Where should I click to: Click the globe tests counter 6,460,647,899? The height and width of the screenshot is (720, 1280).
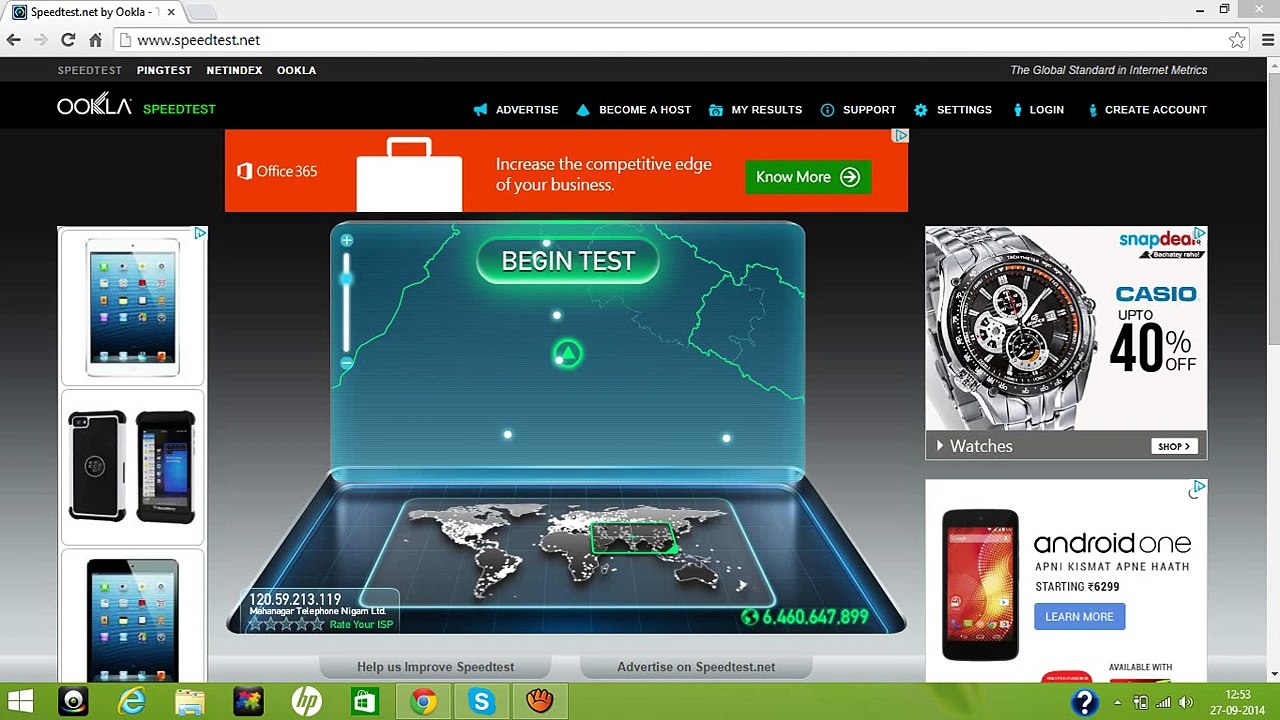click(805, 617)
